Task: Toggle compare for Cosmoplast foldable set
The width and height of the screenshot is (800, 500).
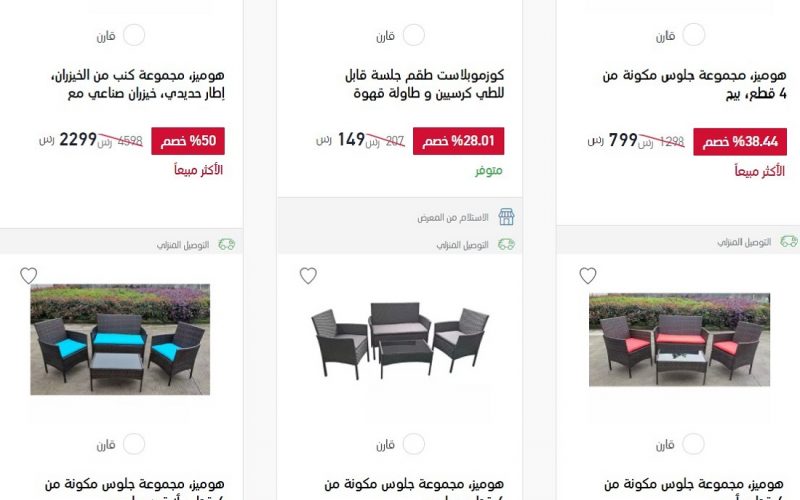Action: coord(414,35)
